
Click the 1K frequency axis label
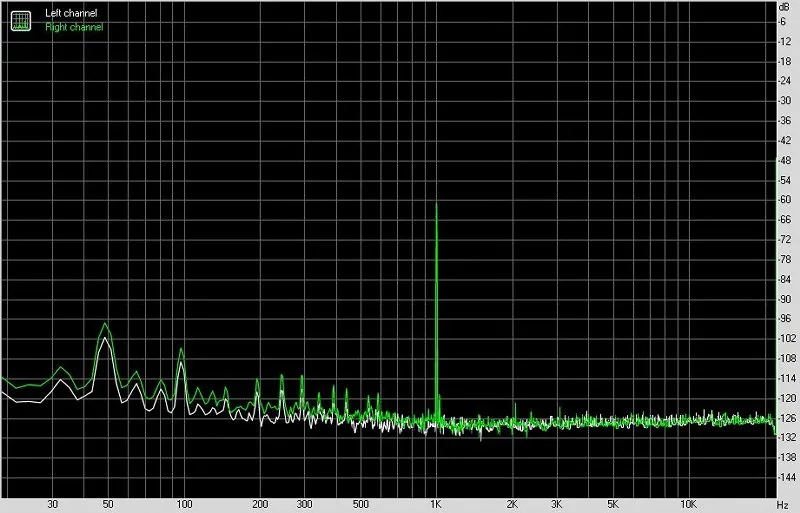(x=435, y=504)
